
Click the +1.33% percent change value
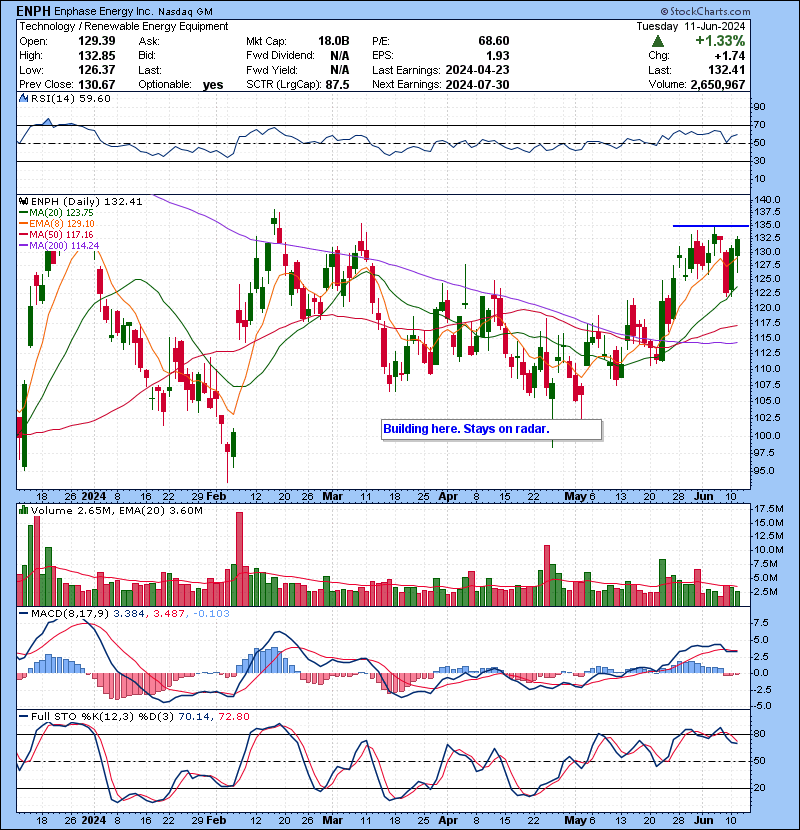tap(720, 41)
